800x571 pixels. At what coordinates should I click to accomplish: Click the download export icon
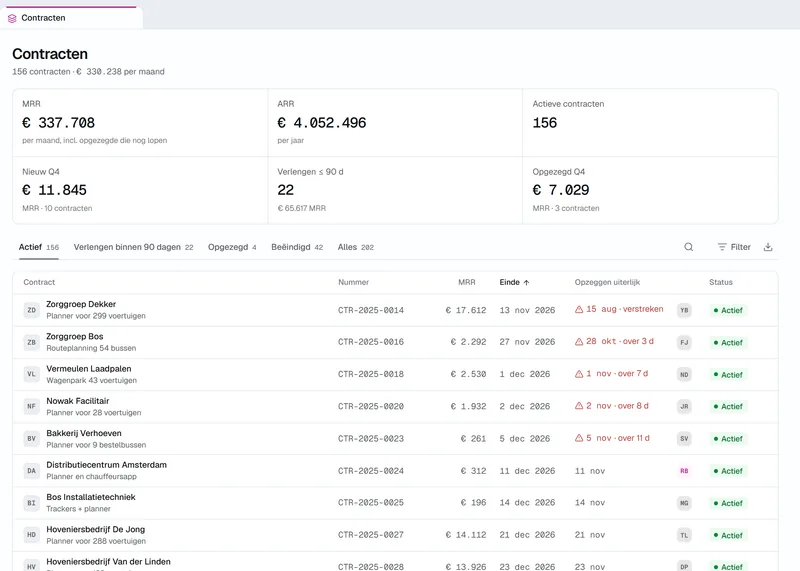click(768, 247)
